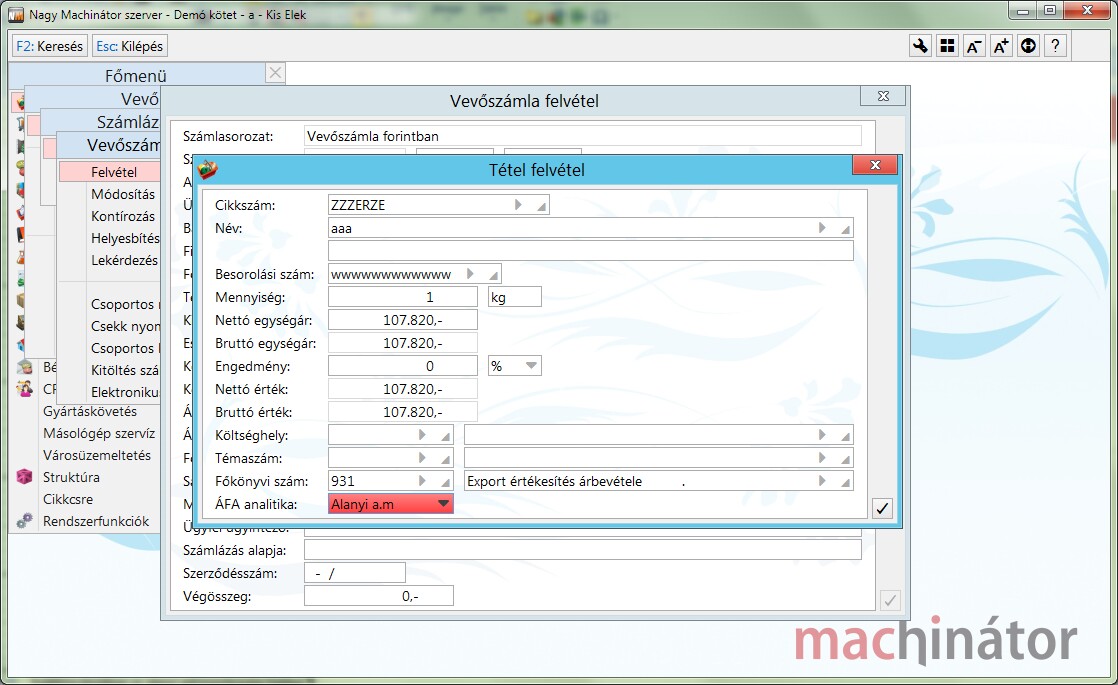1118x685 pixels.
Task: Click the Engedmény value field
Action: (403, 366)
